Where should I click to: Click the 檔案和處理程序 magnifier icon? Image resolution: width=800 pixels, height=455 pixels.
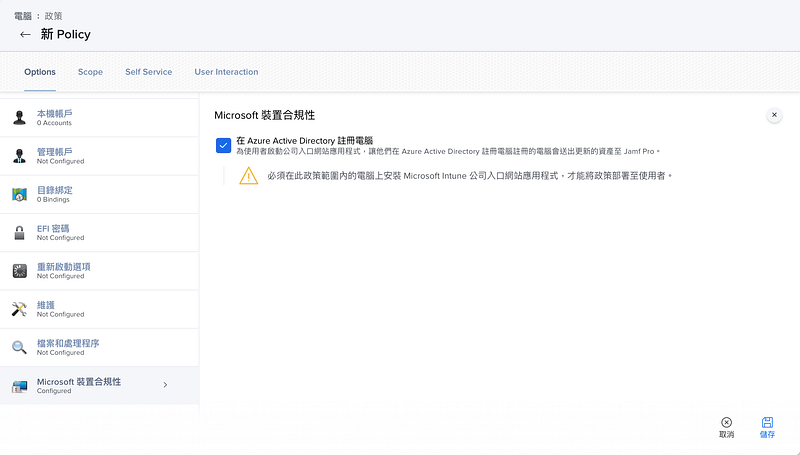click(19, 347)
